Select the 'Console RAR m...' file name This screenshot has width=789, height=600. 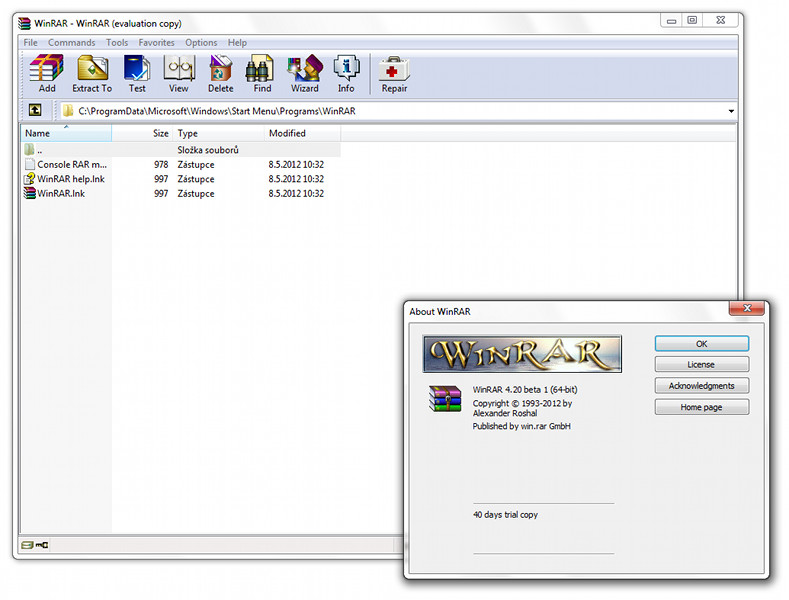pyautogui.click(x=72, y=165)
